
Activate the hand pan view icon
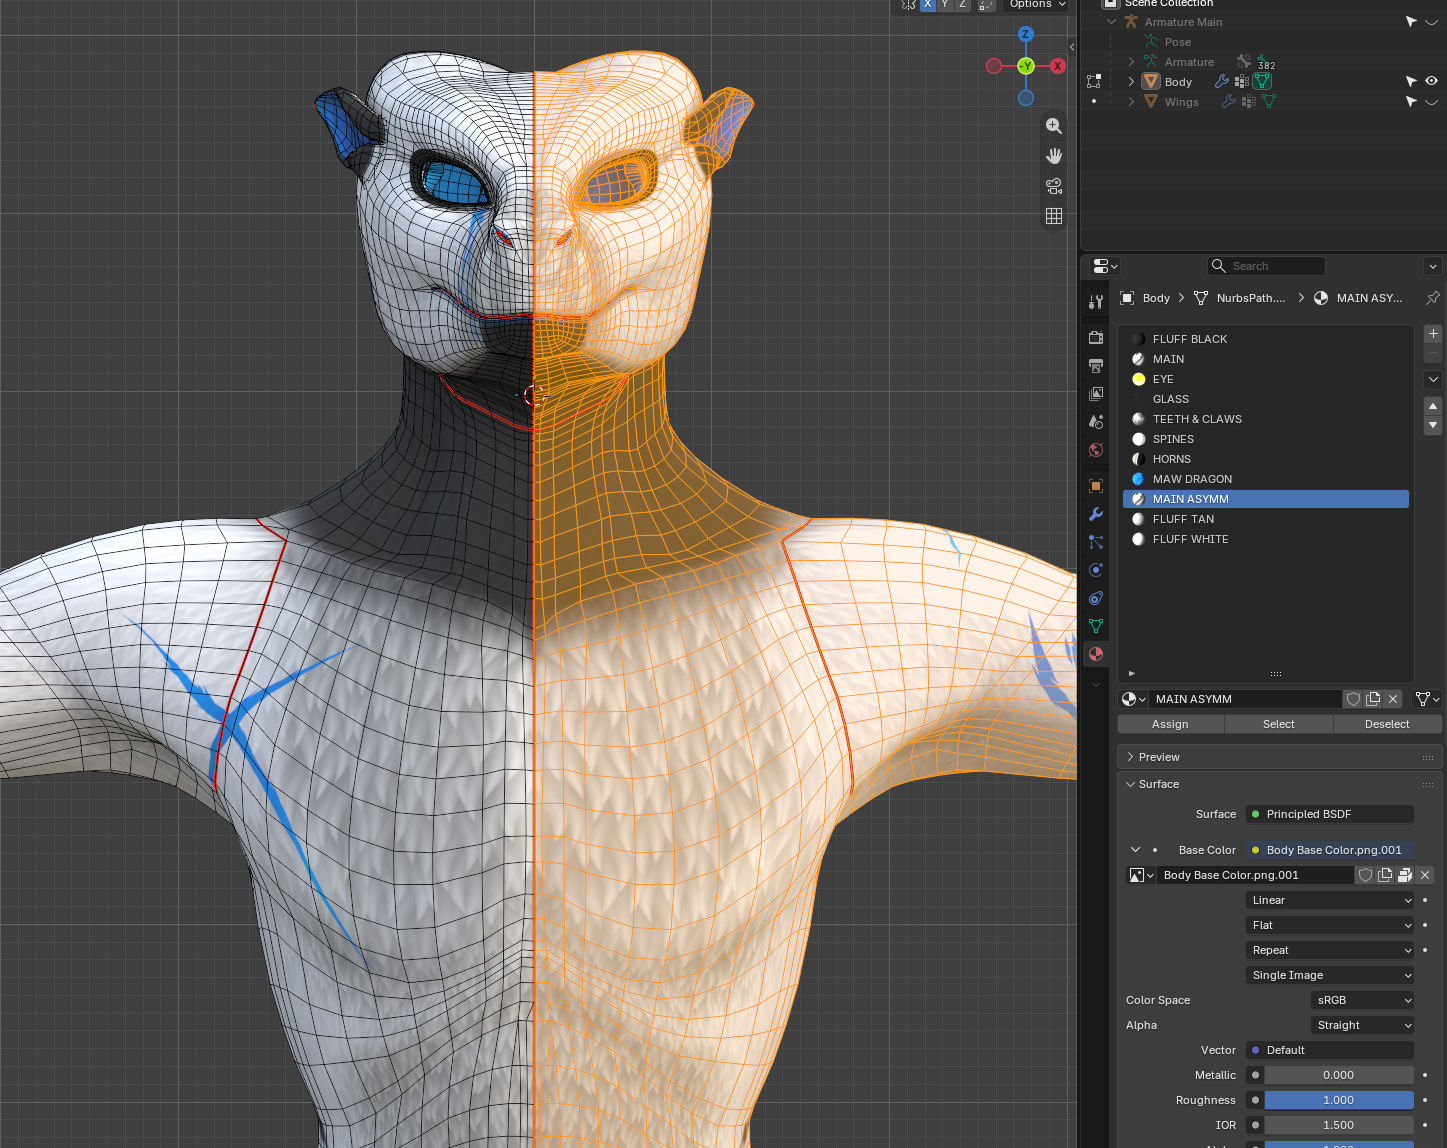pyautogui.click(x=1054, y=156)
